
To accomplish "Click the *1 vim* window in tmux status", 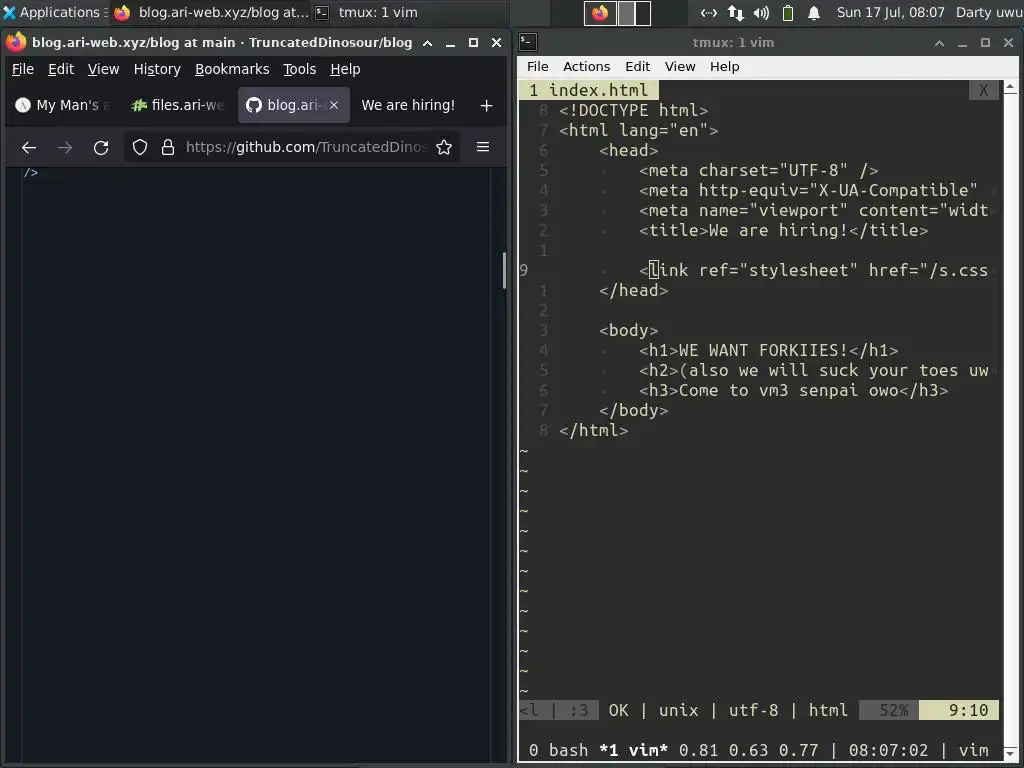I will click(x=633, y=750).
